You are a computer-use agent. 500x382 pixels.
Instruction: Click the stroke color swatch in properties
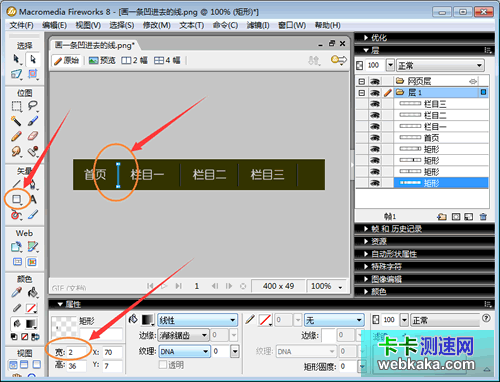pos(265,320)
